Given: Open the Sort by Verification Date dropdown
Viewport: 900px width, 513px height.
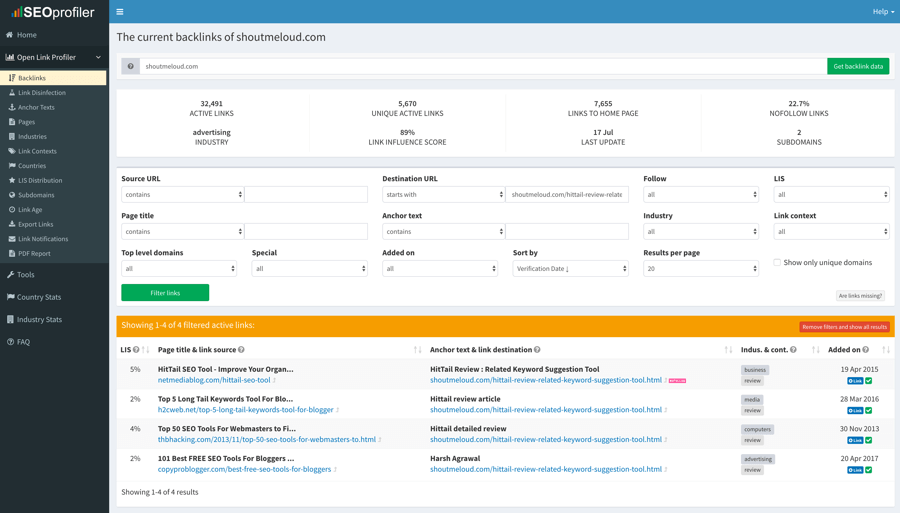Looking at the screenshot, I should (x=570, y=269).
